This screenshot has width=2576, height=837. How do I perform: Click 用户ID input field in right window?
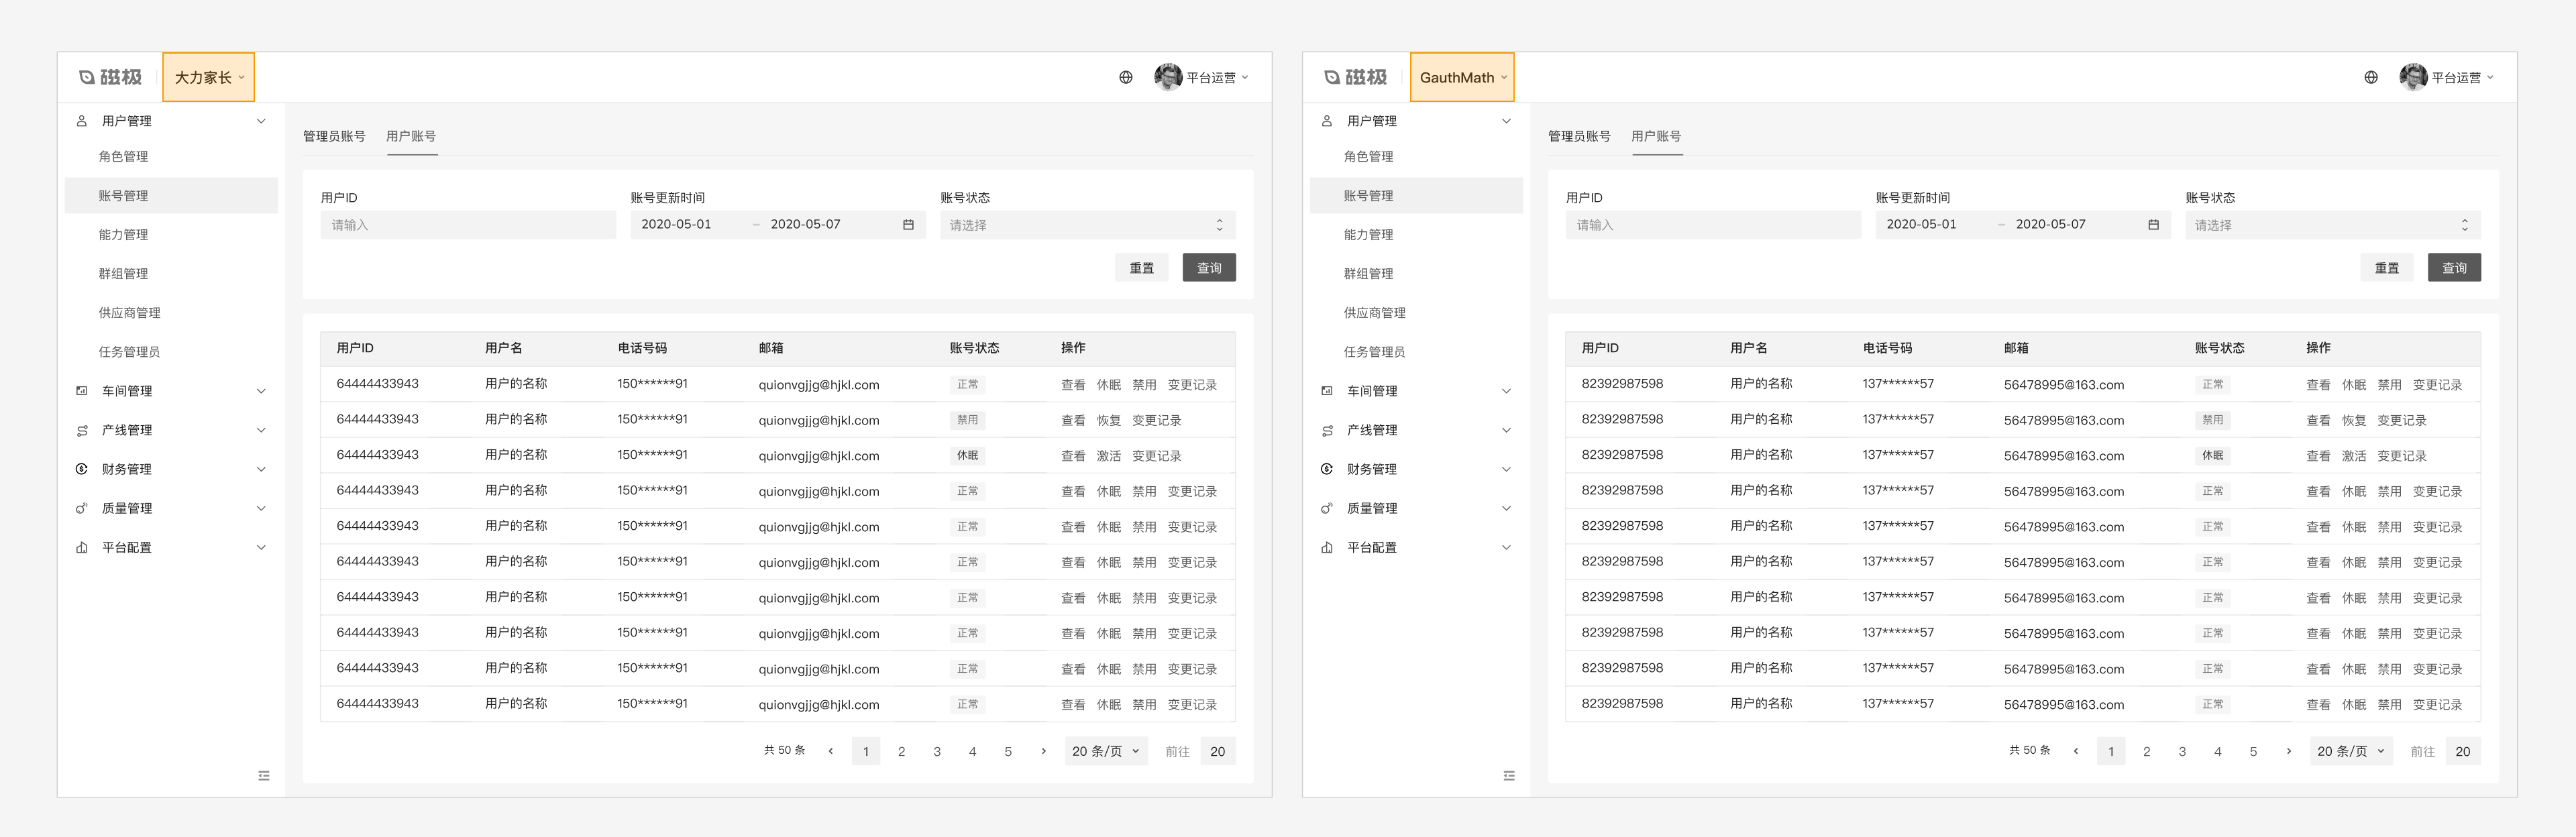[x=1713, y=225]
